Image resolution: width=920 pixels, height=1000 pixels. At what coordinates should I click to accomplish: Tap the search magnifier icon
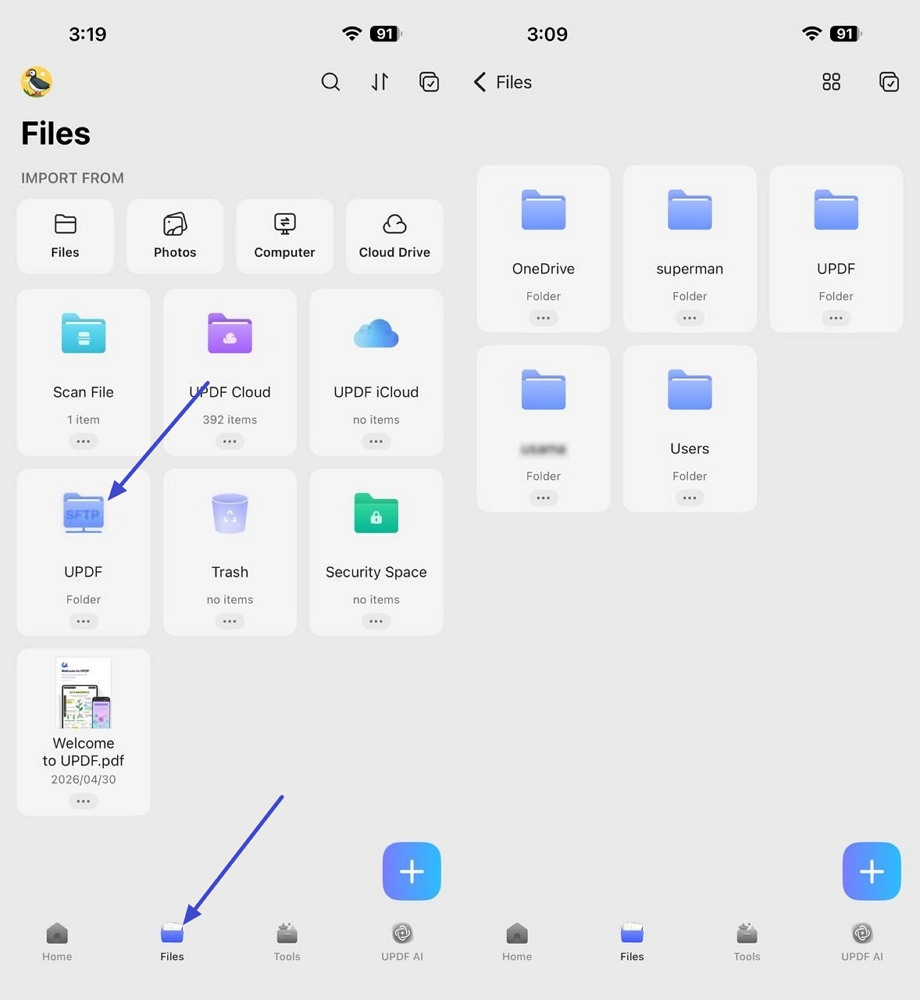(330, 82)
